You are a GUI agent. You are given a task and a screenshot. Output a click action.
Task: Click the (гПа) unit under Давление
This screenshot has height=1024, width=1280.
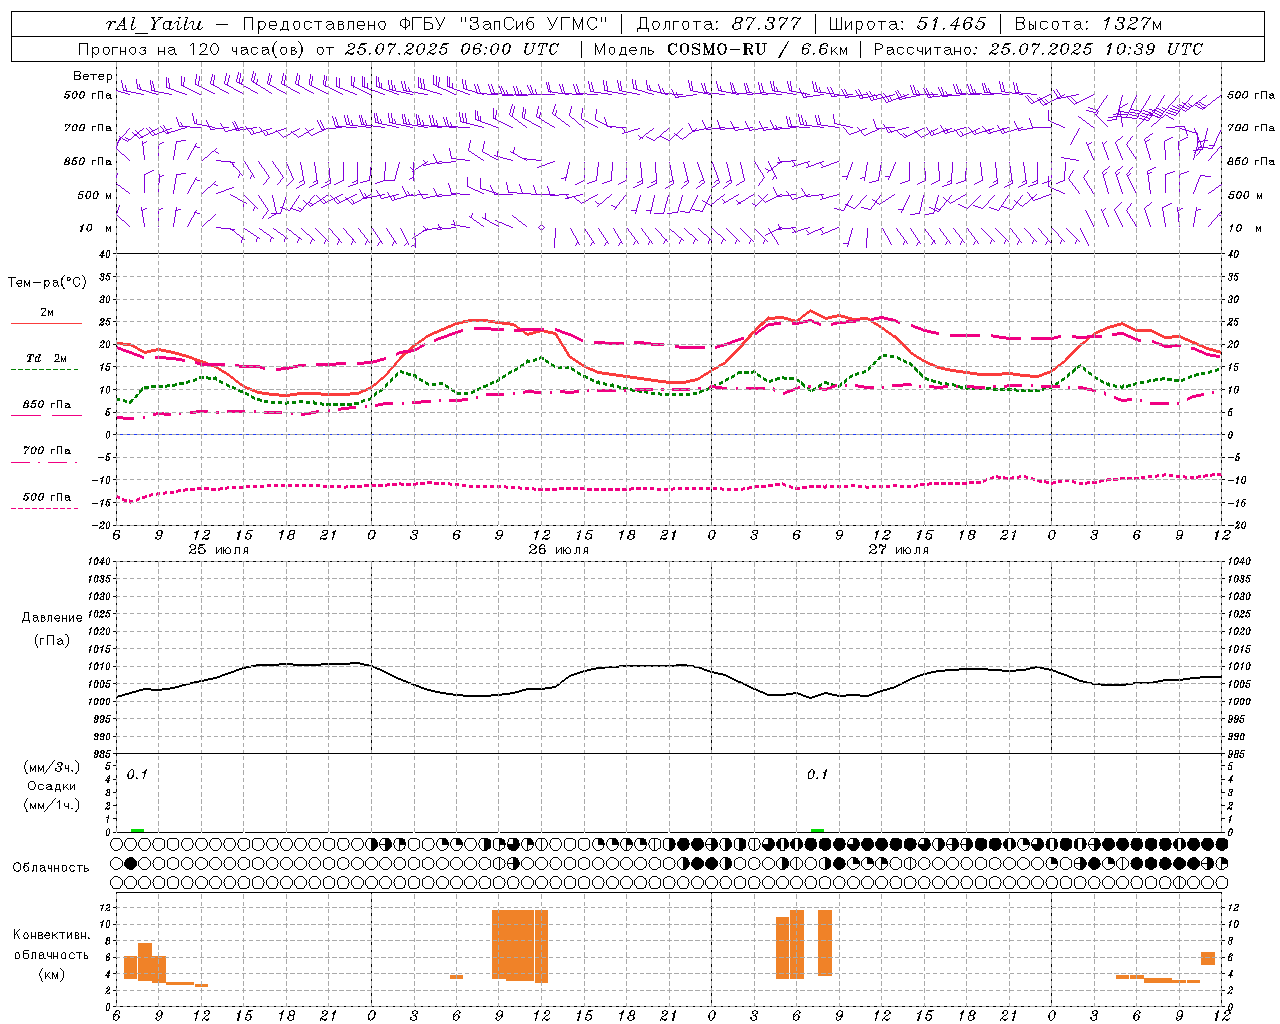point(52,641)
